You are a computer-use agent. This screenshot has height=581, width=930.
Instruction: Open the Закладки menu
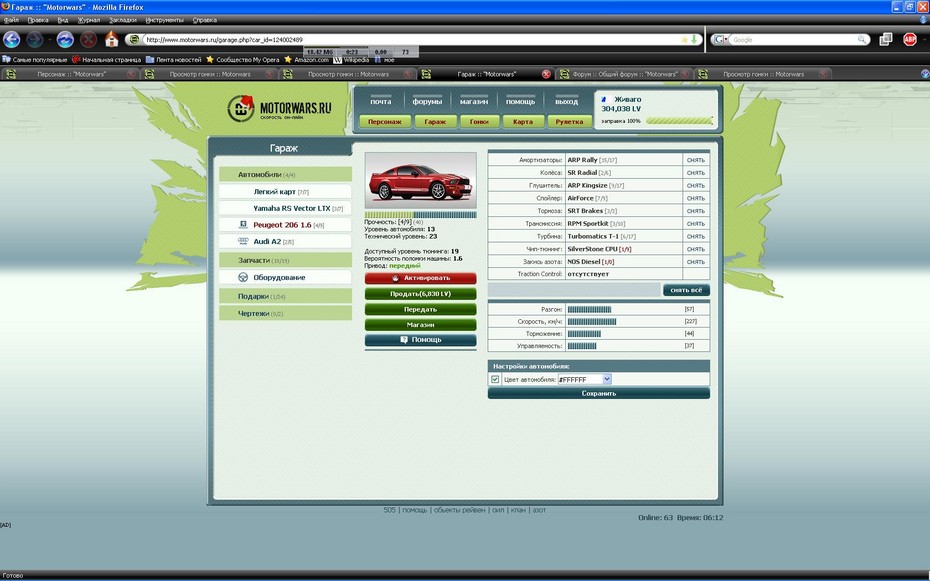[123, 20]
